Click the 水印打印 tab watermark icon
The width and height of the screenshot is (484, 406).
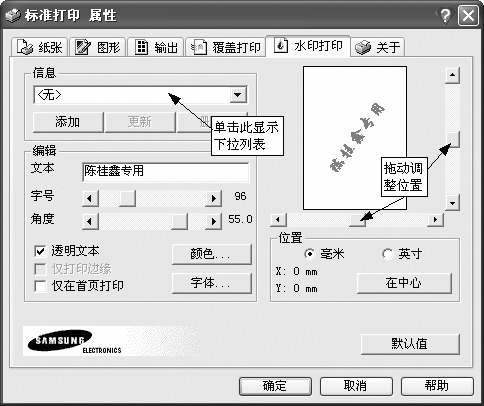(281, 45)
